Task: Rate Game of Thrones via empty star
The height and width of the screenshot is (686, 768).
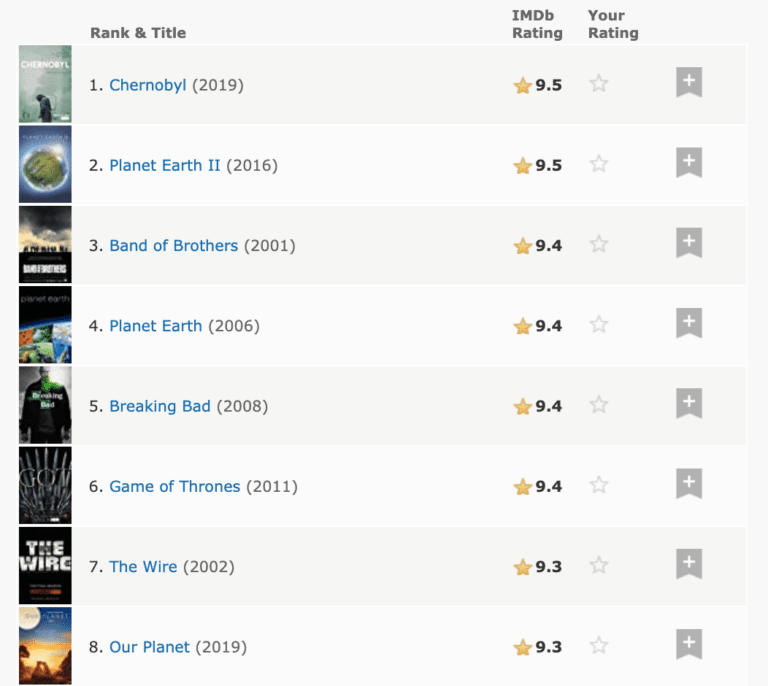Action: [x=599, y=485]
